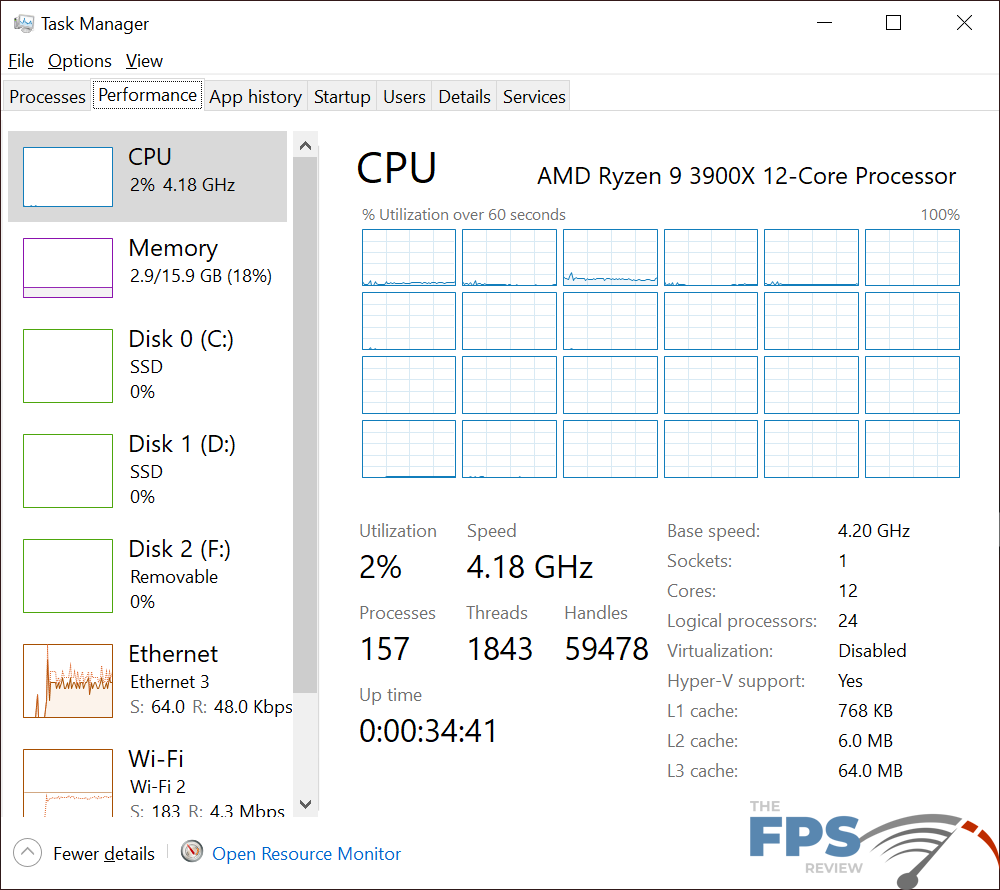Switch to the Services tab
This screenshot has height=890, width=1000.
click(534, 96)
